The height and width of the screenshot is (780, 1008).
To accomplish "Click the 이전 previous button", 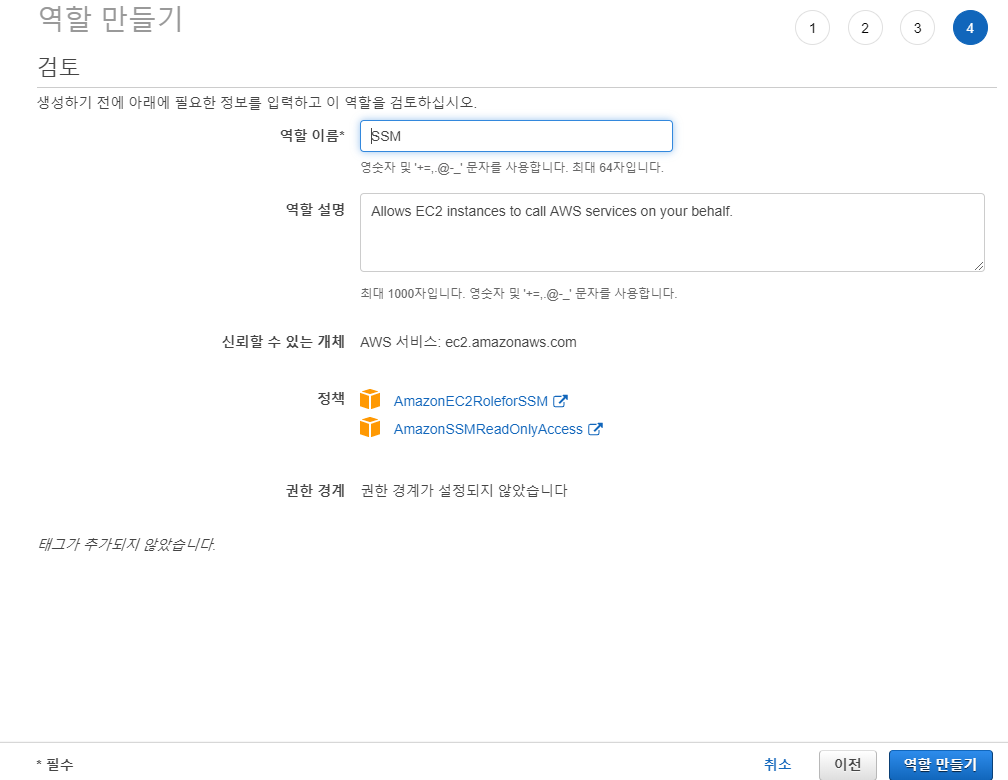I will (x=848, y=765).
